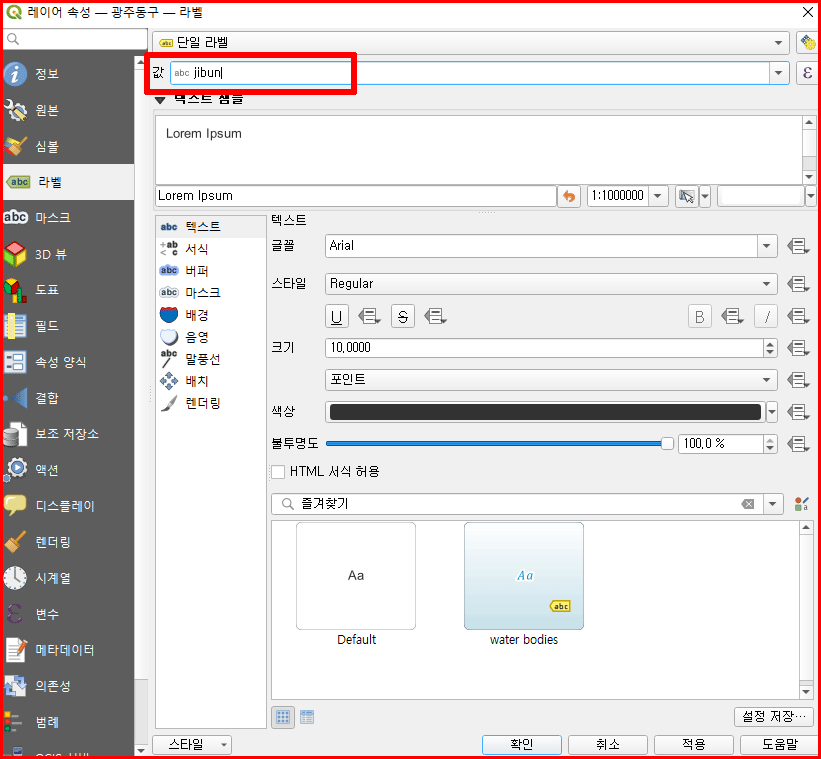
Task: Open the 3D 뷰 section
Action: coord(68,254)
